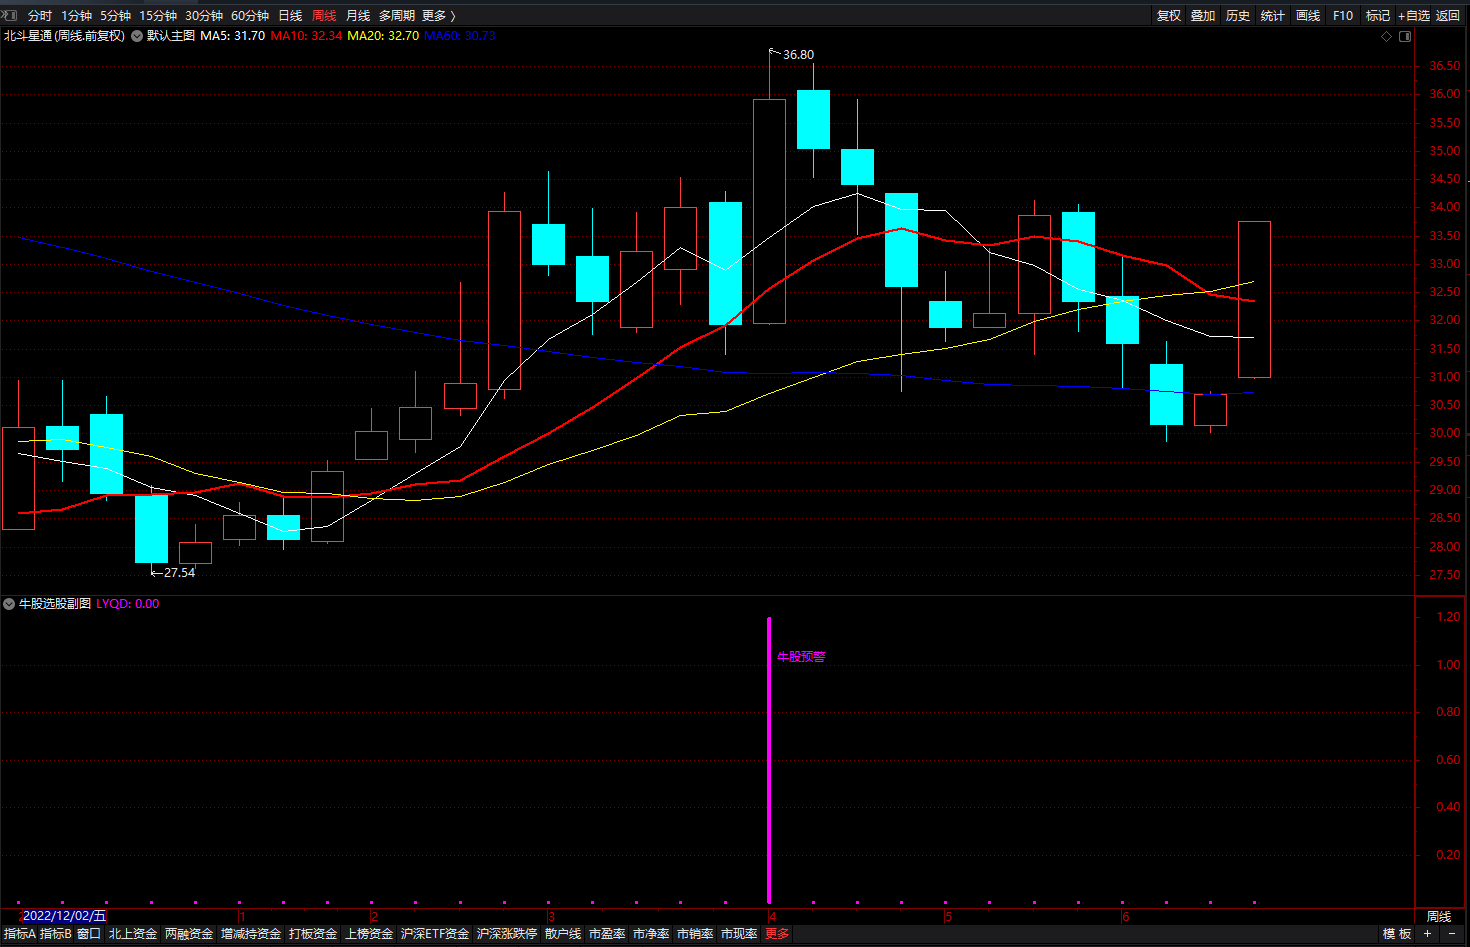Click the magenta 牛股预警 signal bar
Viewport: 1470px width, 947px height.
(x=769, y=760)
